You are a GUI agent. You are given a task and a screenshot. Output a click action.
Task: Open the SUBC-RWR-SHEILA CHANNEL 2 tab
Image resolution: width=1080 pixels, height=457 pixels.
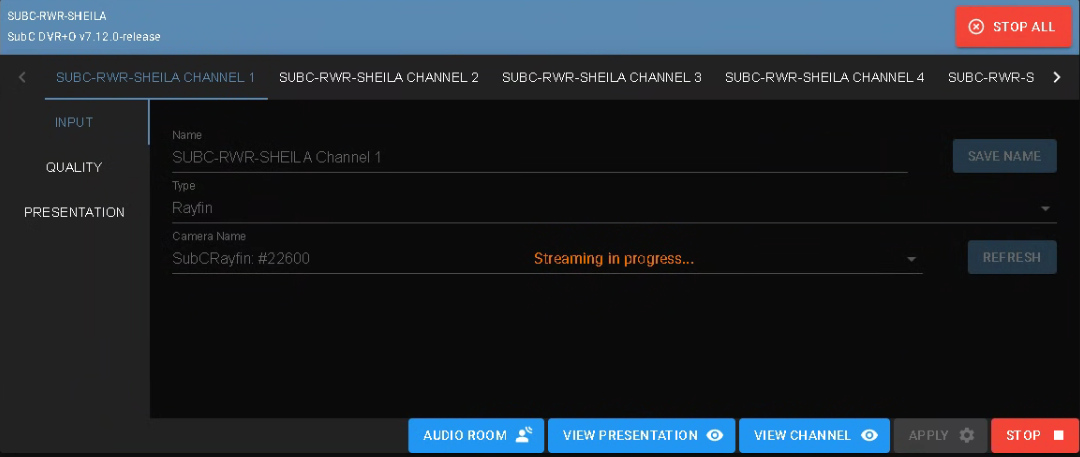[378, 77]
